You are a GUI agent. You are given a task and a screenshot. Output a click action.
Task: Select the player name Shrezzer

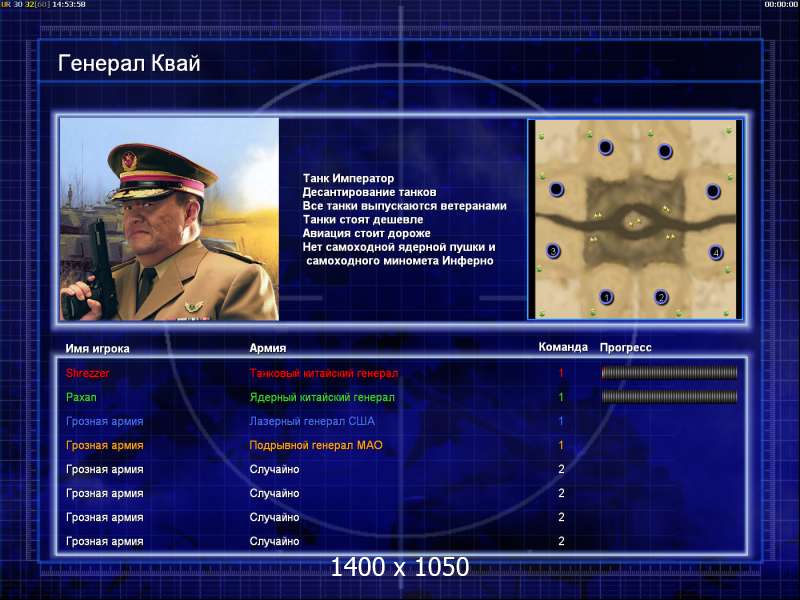click(x=87, y=373)
